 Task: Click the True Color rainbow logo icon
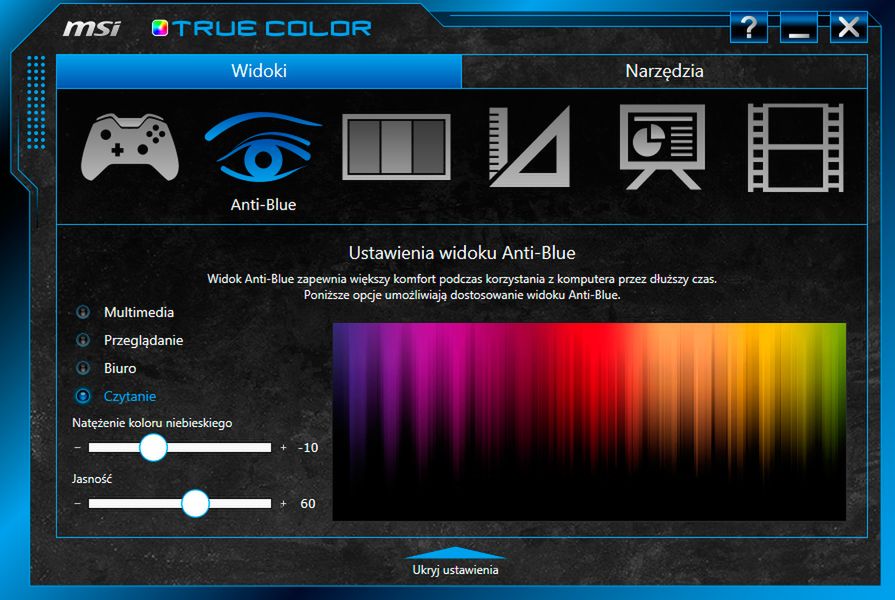click(x=160, y=28)
